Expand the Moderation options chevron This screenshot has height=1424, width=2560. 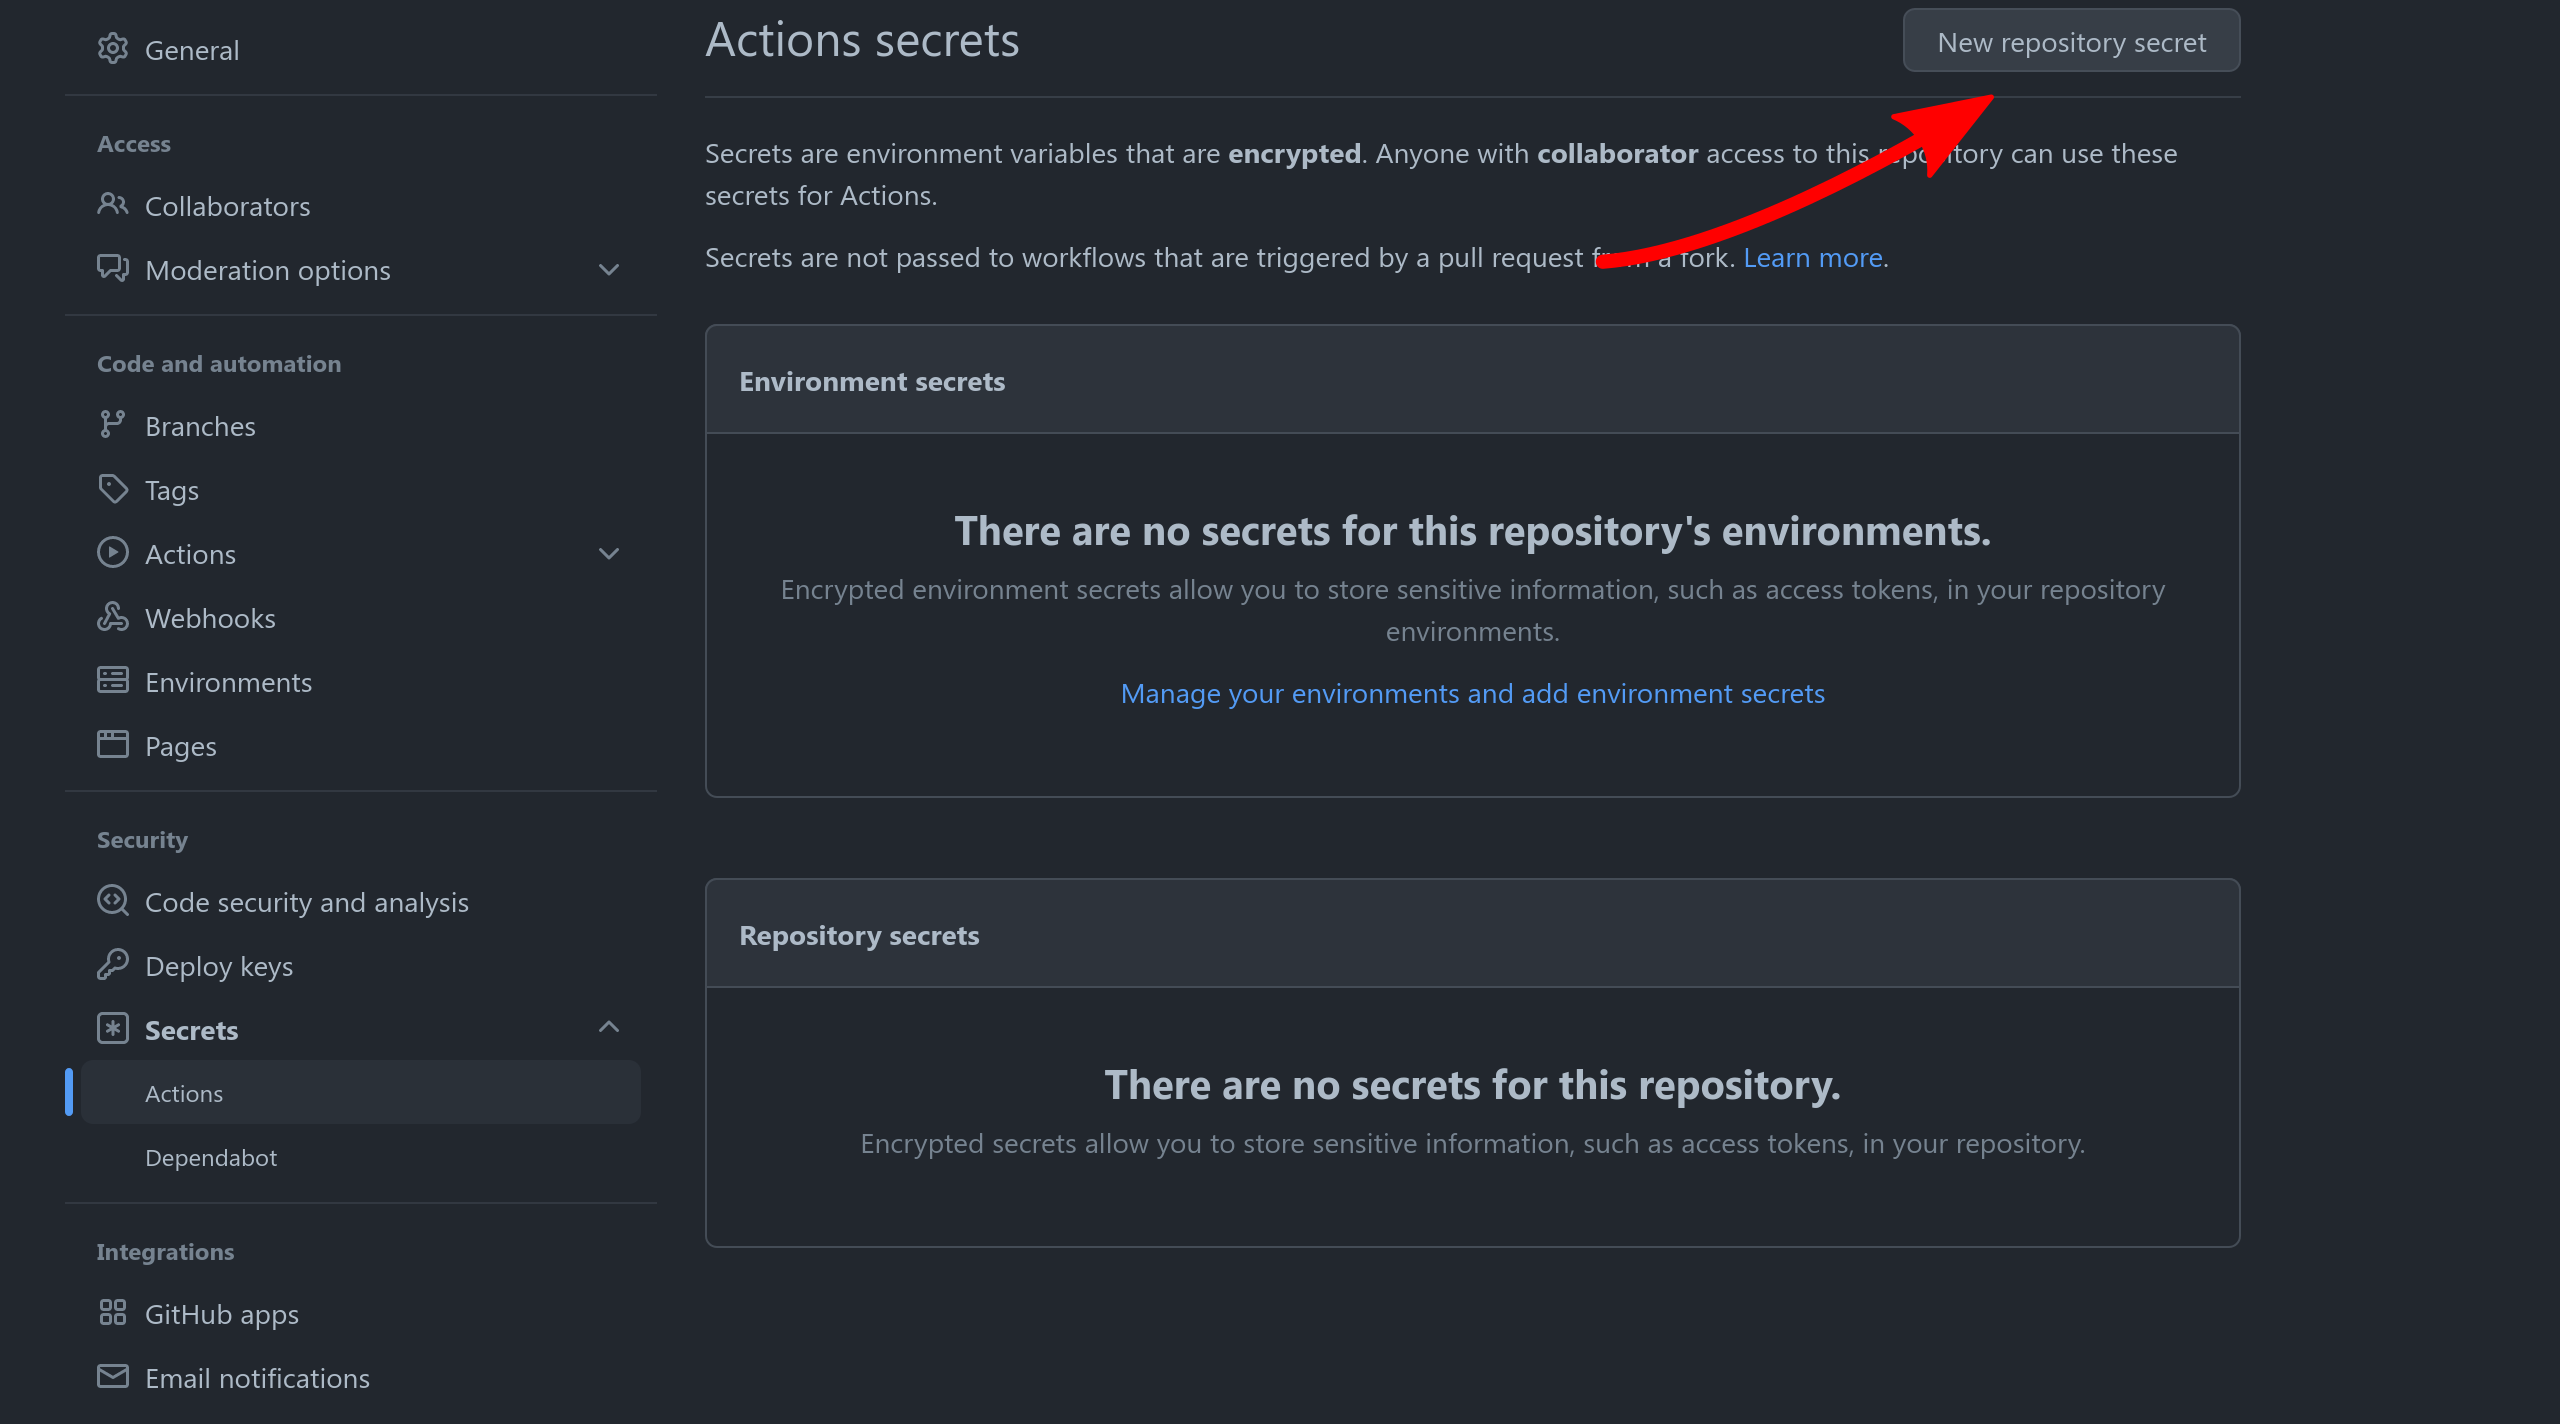coord(609,270)
